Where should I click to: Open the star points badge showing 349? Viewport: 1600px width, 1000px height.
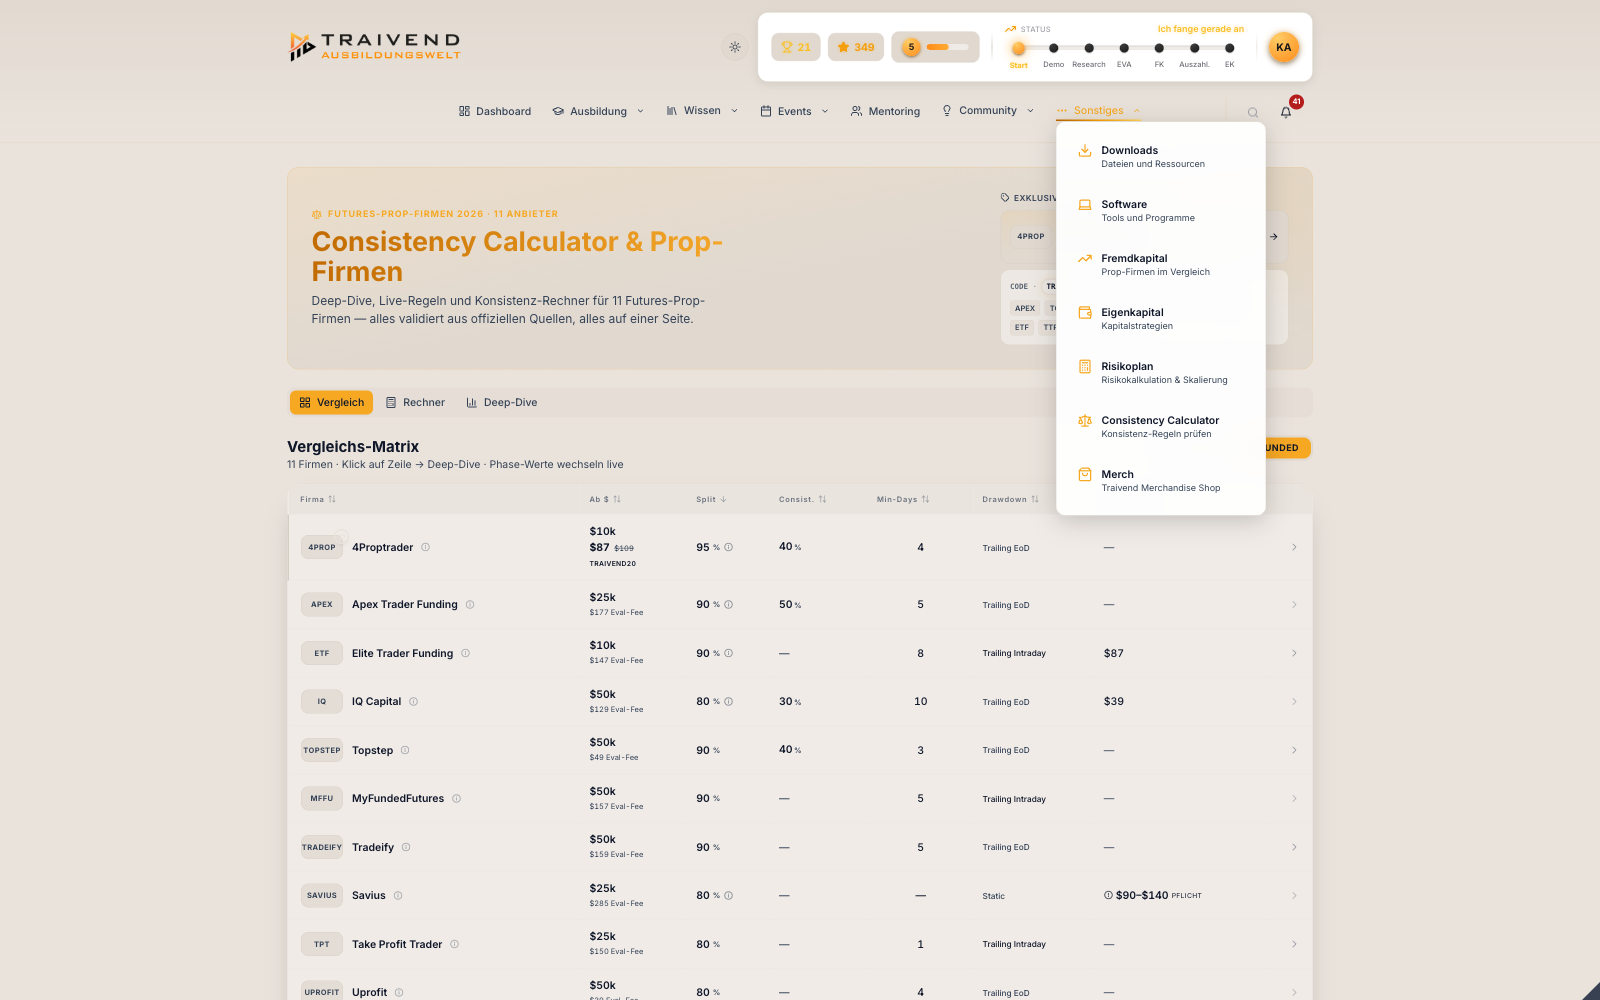pos(856,47)
